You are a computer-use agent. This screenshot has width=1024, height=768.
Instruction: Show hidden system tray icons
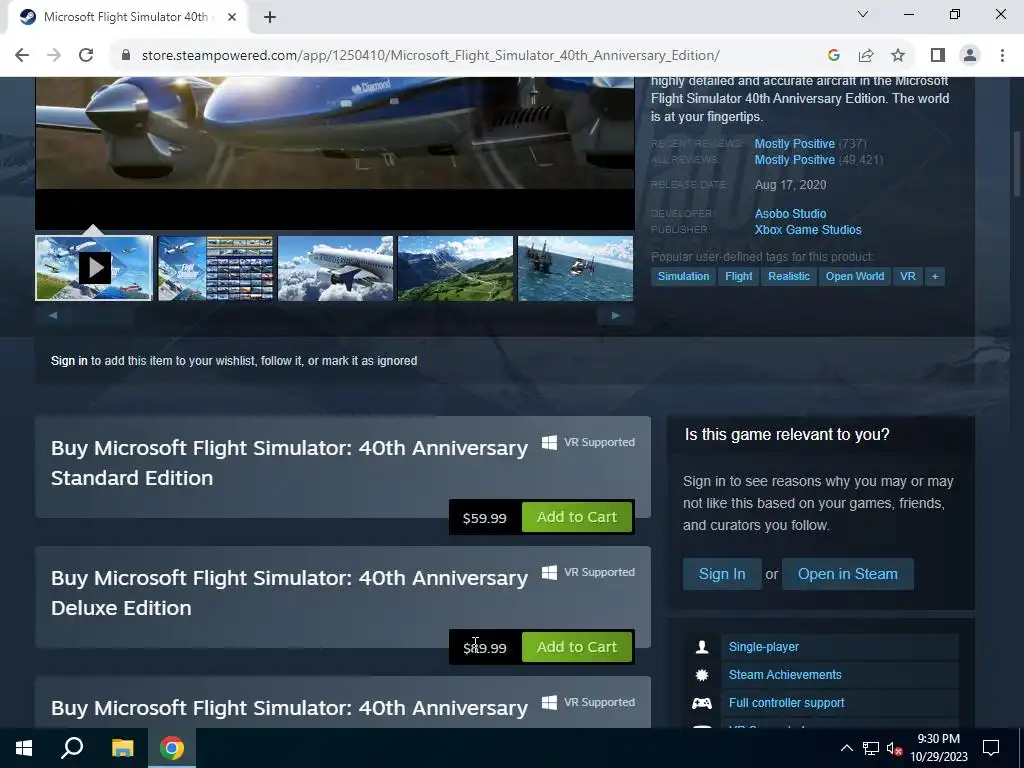[846, 748]
